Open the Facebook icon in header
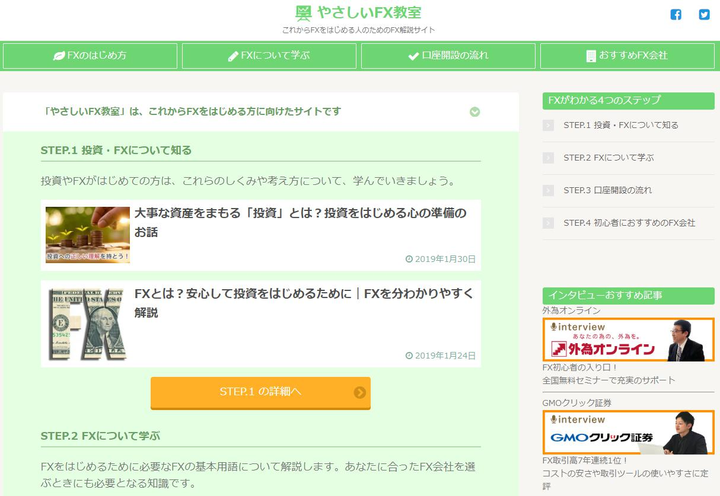This screenshot has width=720, height=496. [675, 15]
